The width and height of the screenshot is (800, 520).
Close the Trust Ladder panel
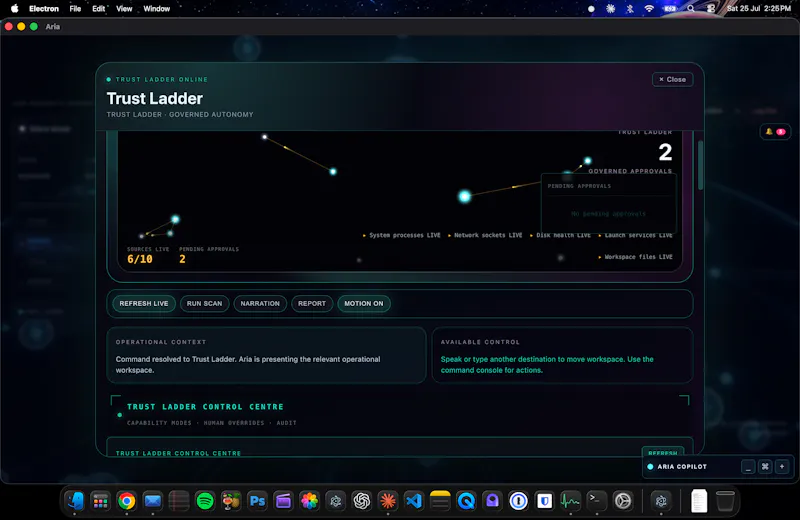672,80
